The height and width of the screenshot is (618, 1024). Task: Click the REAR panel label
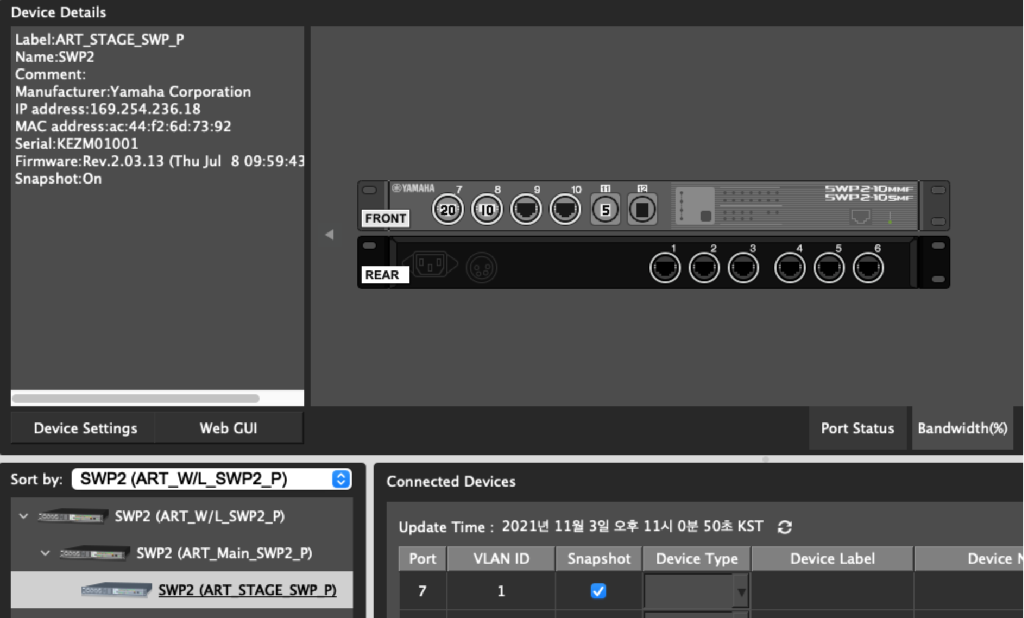pos(385,274)
